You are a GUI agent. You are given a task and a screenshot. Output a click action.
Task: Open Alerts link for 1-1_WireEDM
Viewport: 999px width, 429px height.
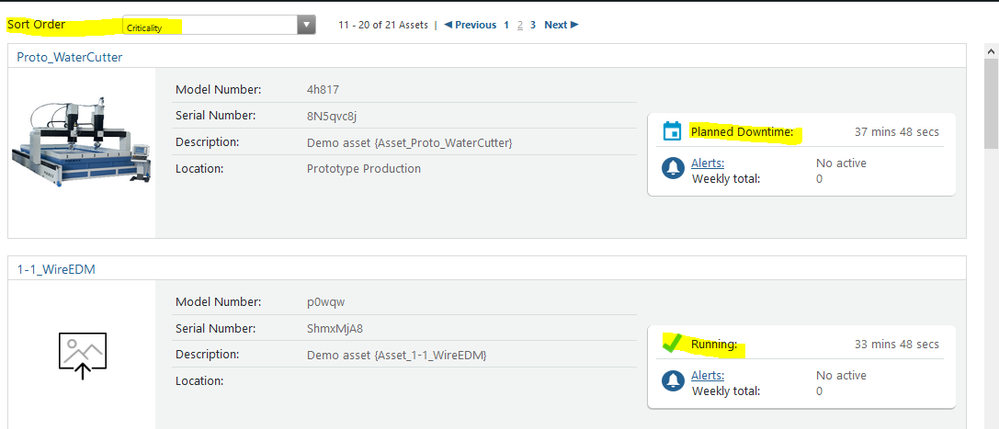pyautogui.click(x=707, y=375)
